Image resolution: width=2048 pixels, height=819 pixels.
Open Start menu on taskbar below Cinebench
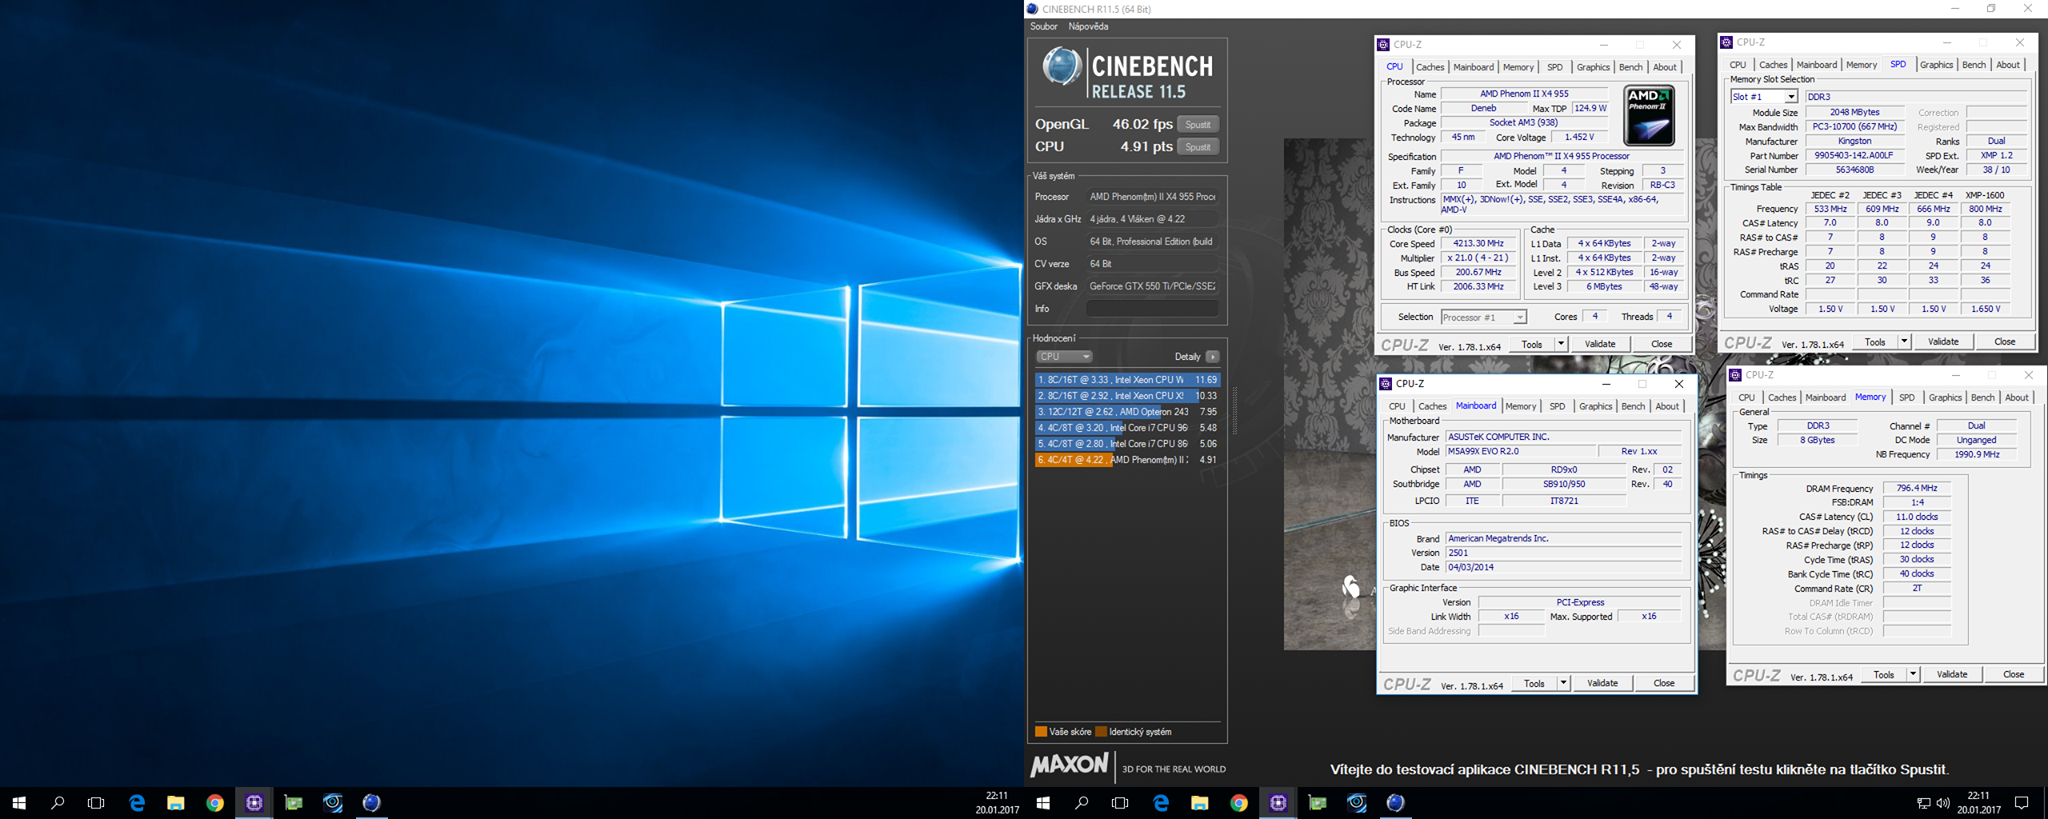coord(1043,803)
